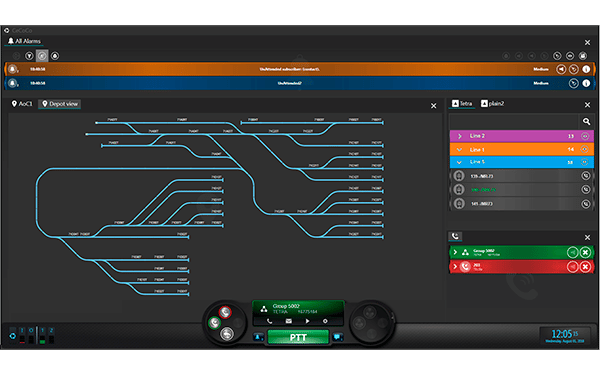Call subscriber from the blue alarm row
Viewport: 600px width, 375px height.
click(x=573, y=83)
